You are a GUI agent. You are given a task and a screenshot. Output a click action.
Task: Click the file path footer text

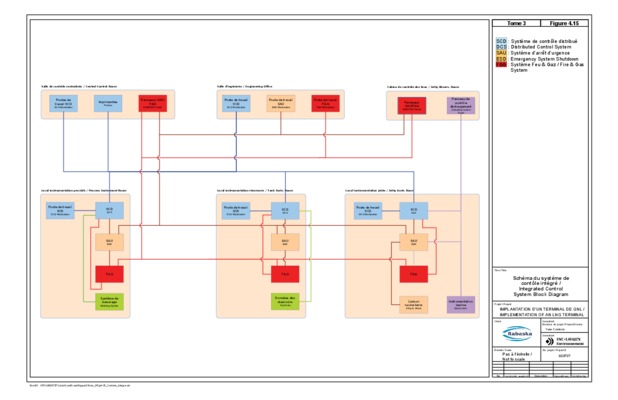click(80, 385)
